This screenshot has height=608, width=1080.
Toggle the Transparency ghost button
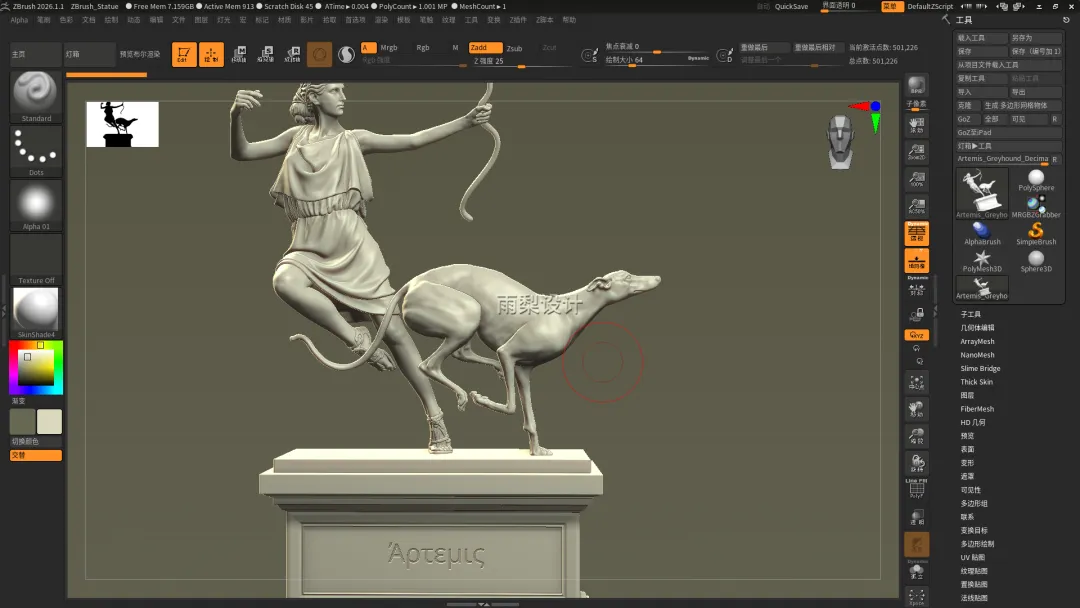click(917, 516)
